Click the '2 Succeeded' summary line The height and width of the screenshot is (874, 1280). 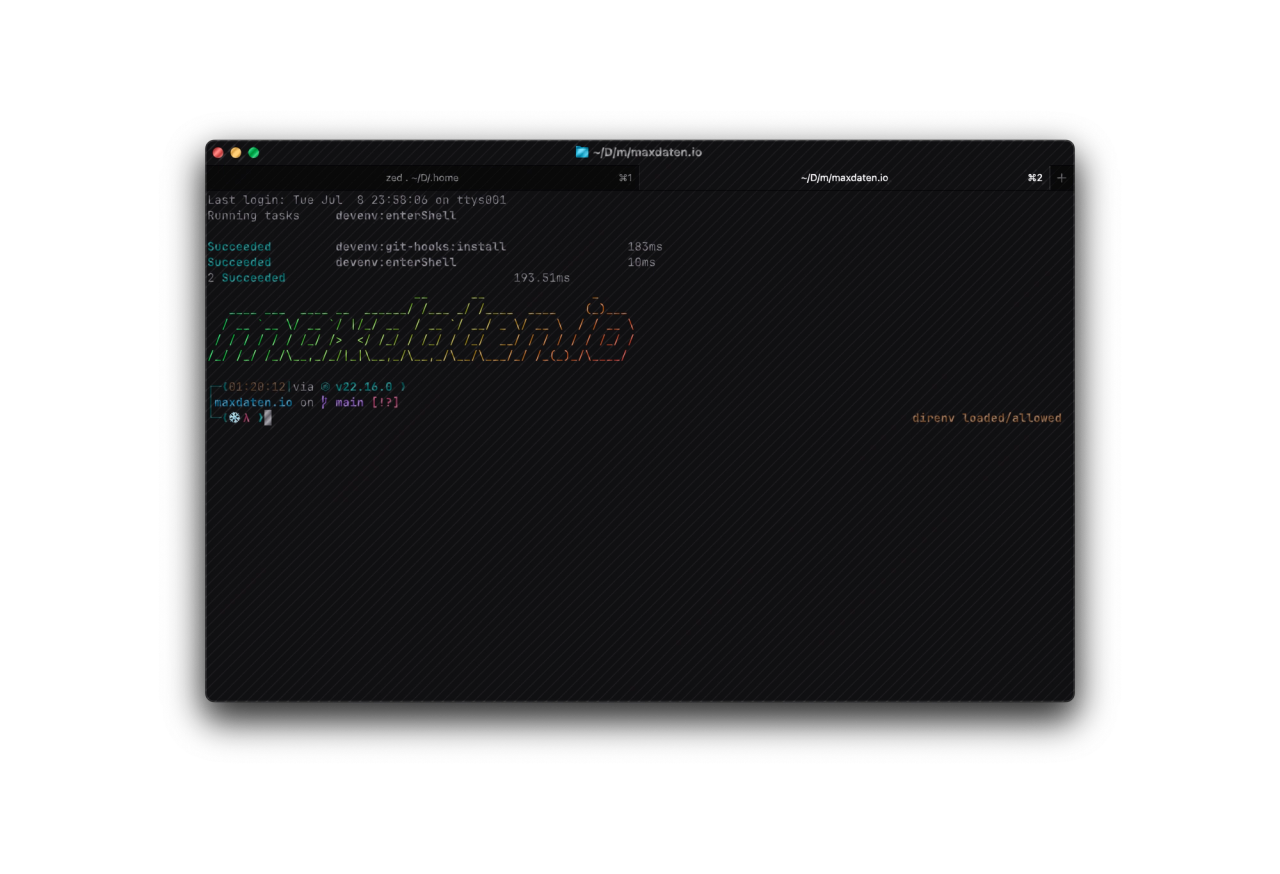246,277
